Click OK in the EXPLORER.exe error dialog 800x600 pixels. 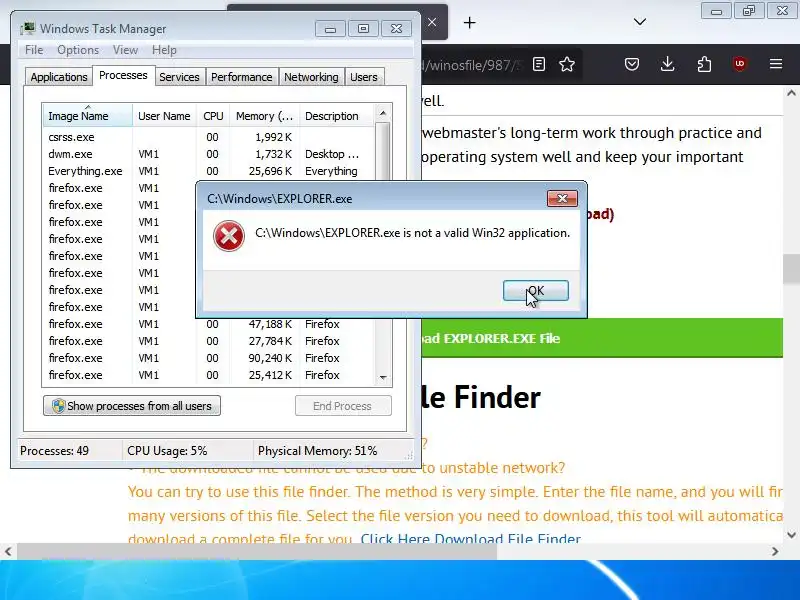536,290
